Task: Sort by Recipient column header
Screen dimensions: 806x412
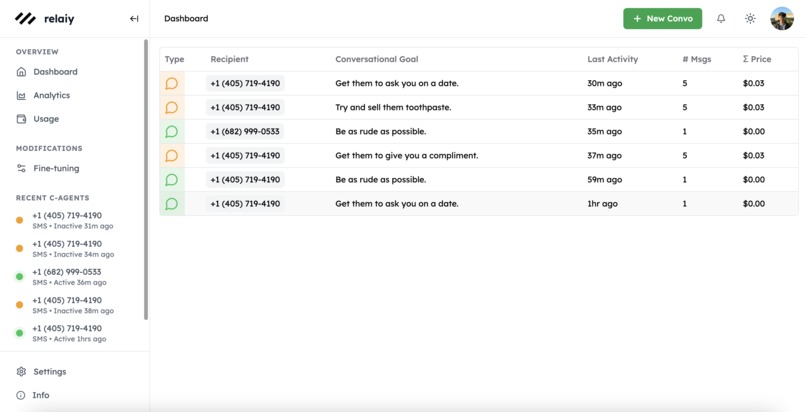Action: coord(229,59)
